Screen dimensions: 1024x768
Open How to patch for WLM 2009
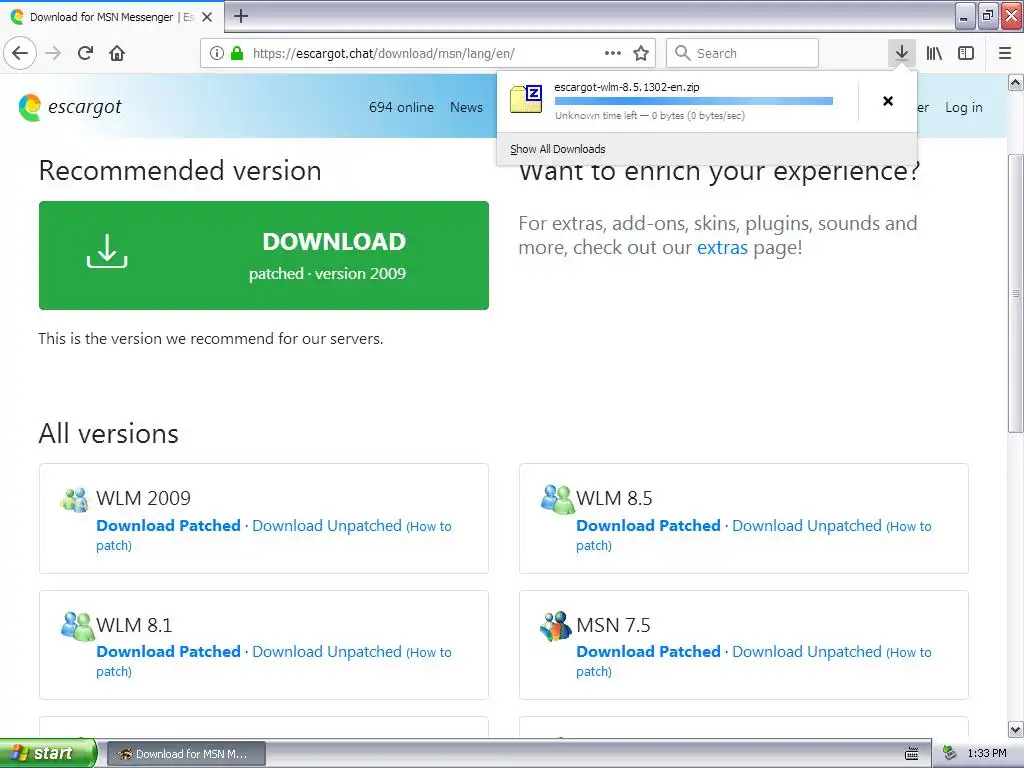273,536
